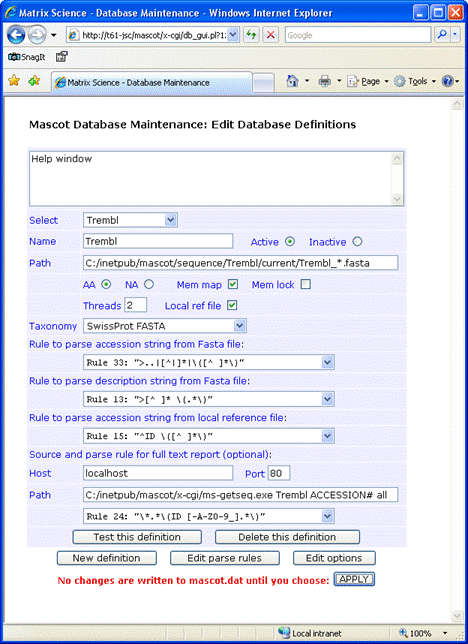Click the Help question mark icon
468x644 pixels.
pos(447,81)
